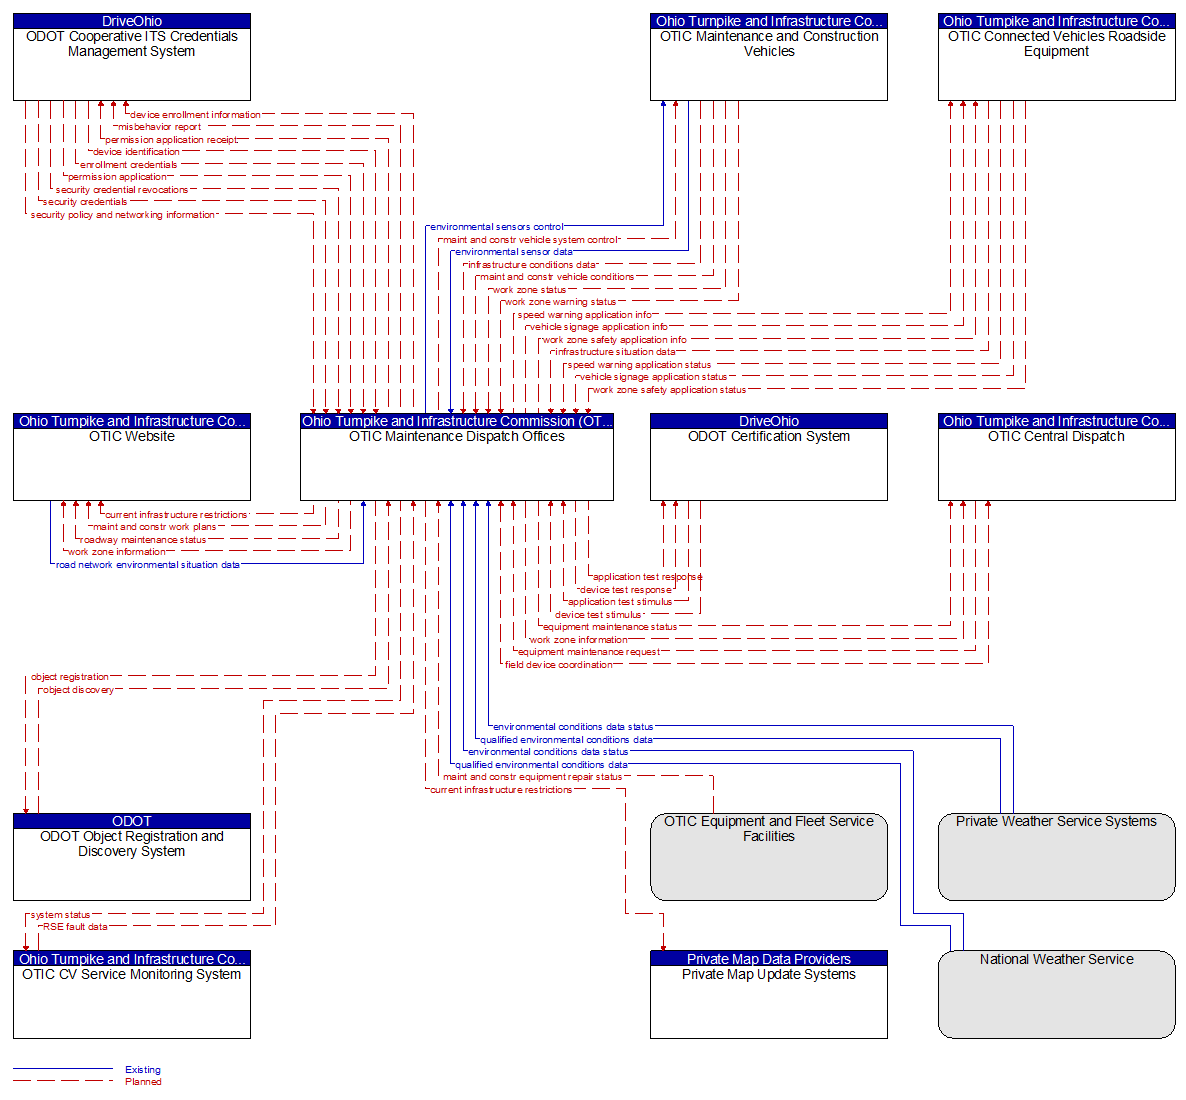
Task: Click 'maint and constr vehicle system control' label
Action: tap(531, 240)
